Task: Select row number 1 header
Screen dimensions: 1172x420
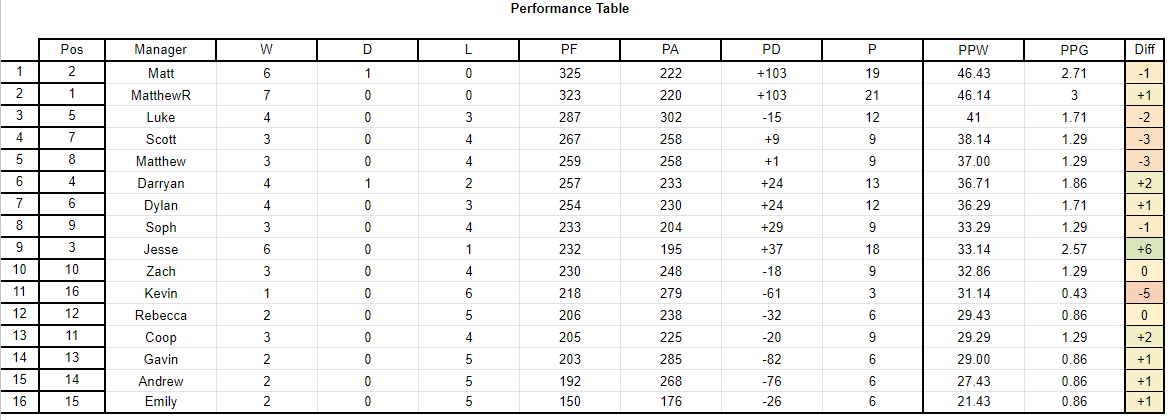Action: (19, 72)
